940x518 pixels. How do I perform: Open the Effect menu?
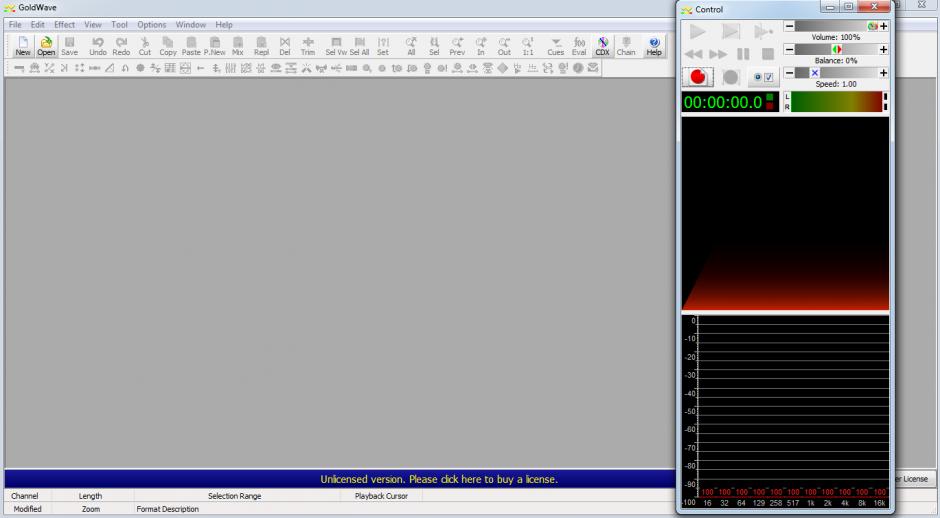[64, 25]
